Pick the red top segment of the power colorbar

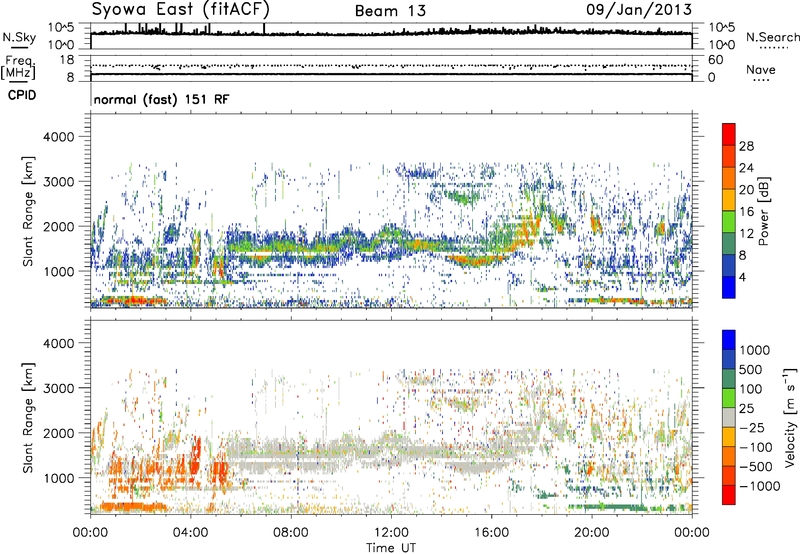click(x=729, y=134)
